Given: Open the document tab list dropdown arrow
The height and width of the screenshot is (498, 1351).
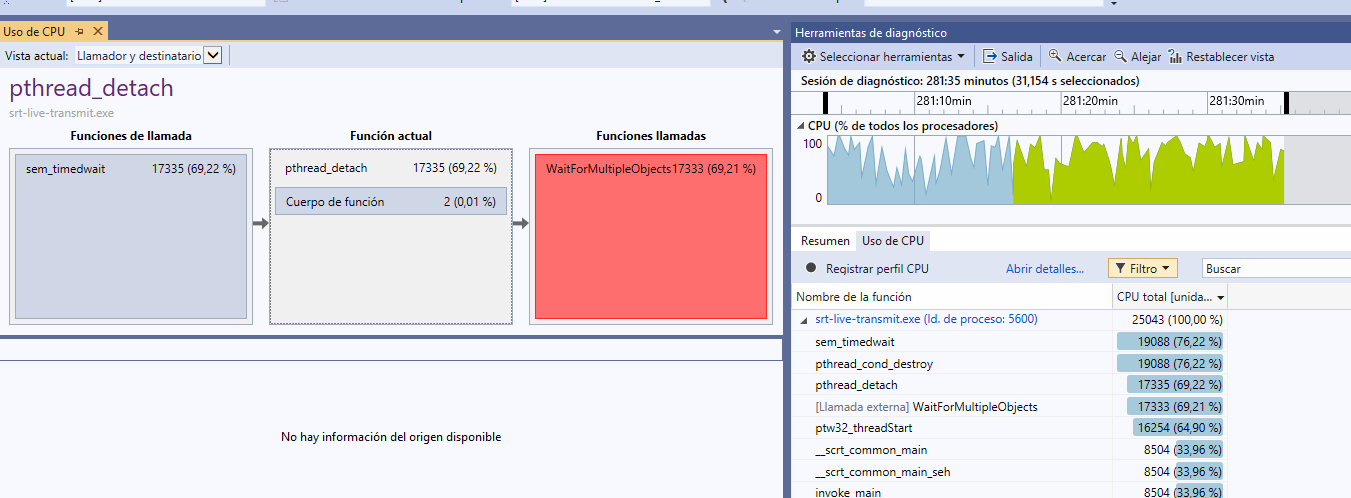Looking at the screenshot, I should pos(777,33).
